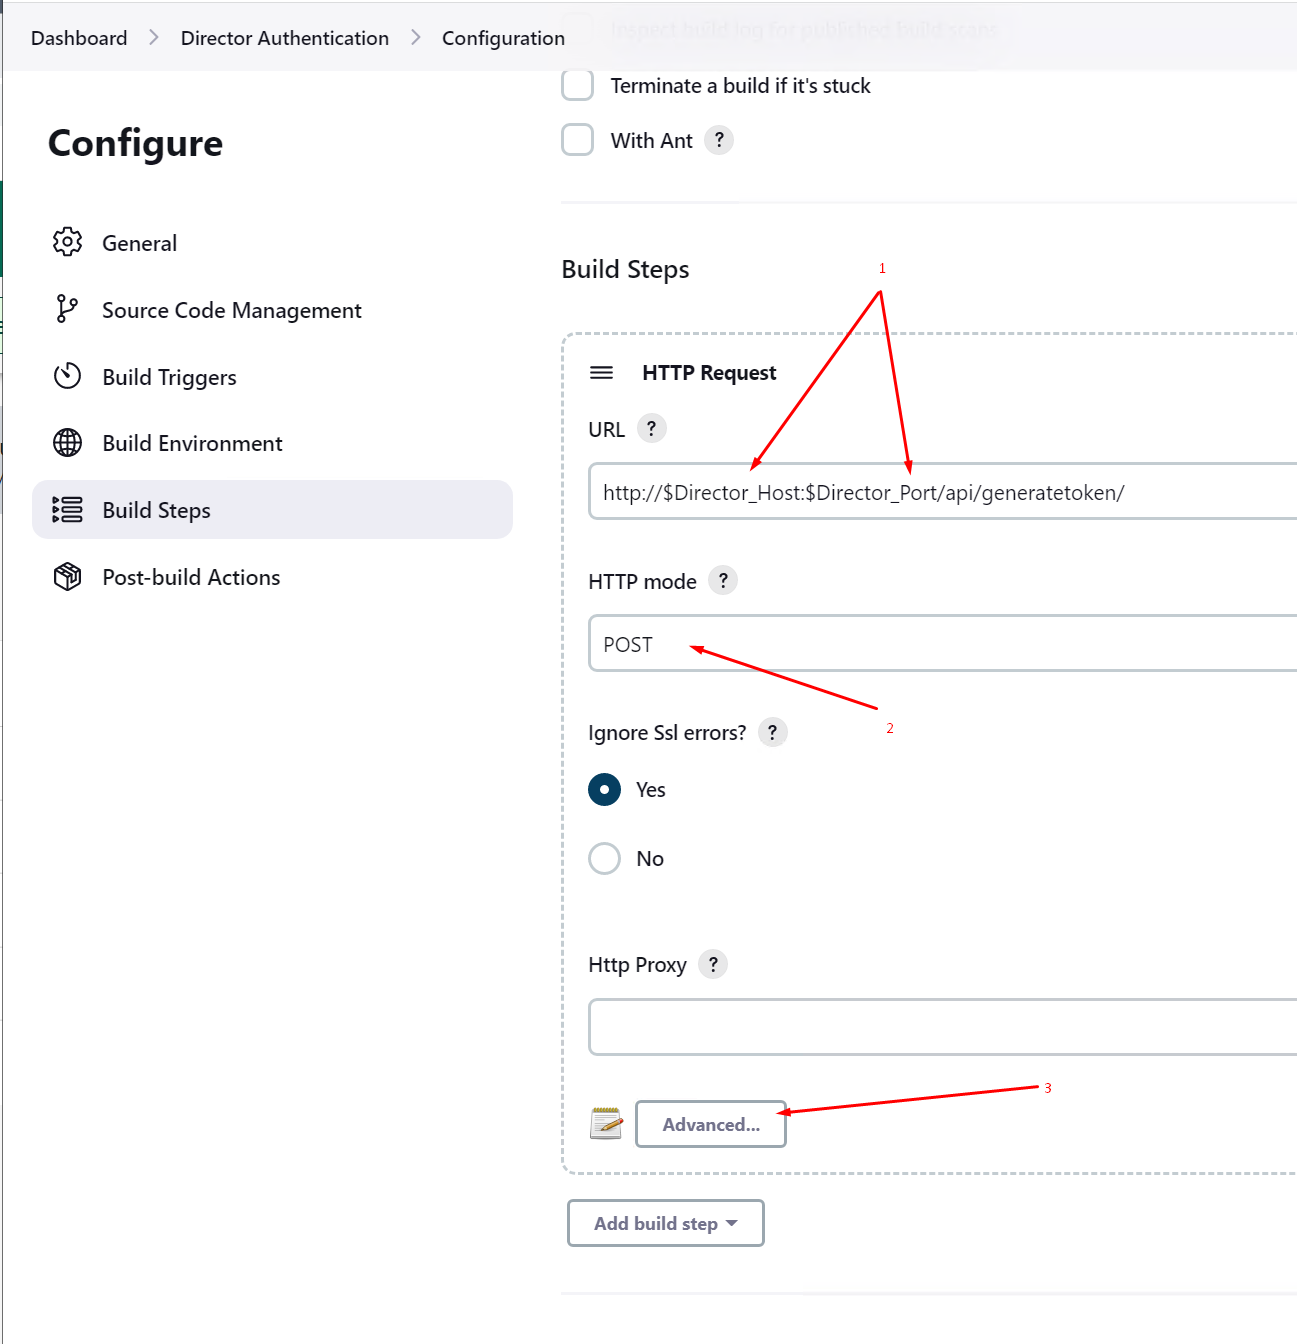Navigate to Dashboard via breadcrumb

78,37
